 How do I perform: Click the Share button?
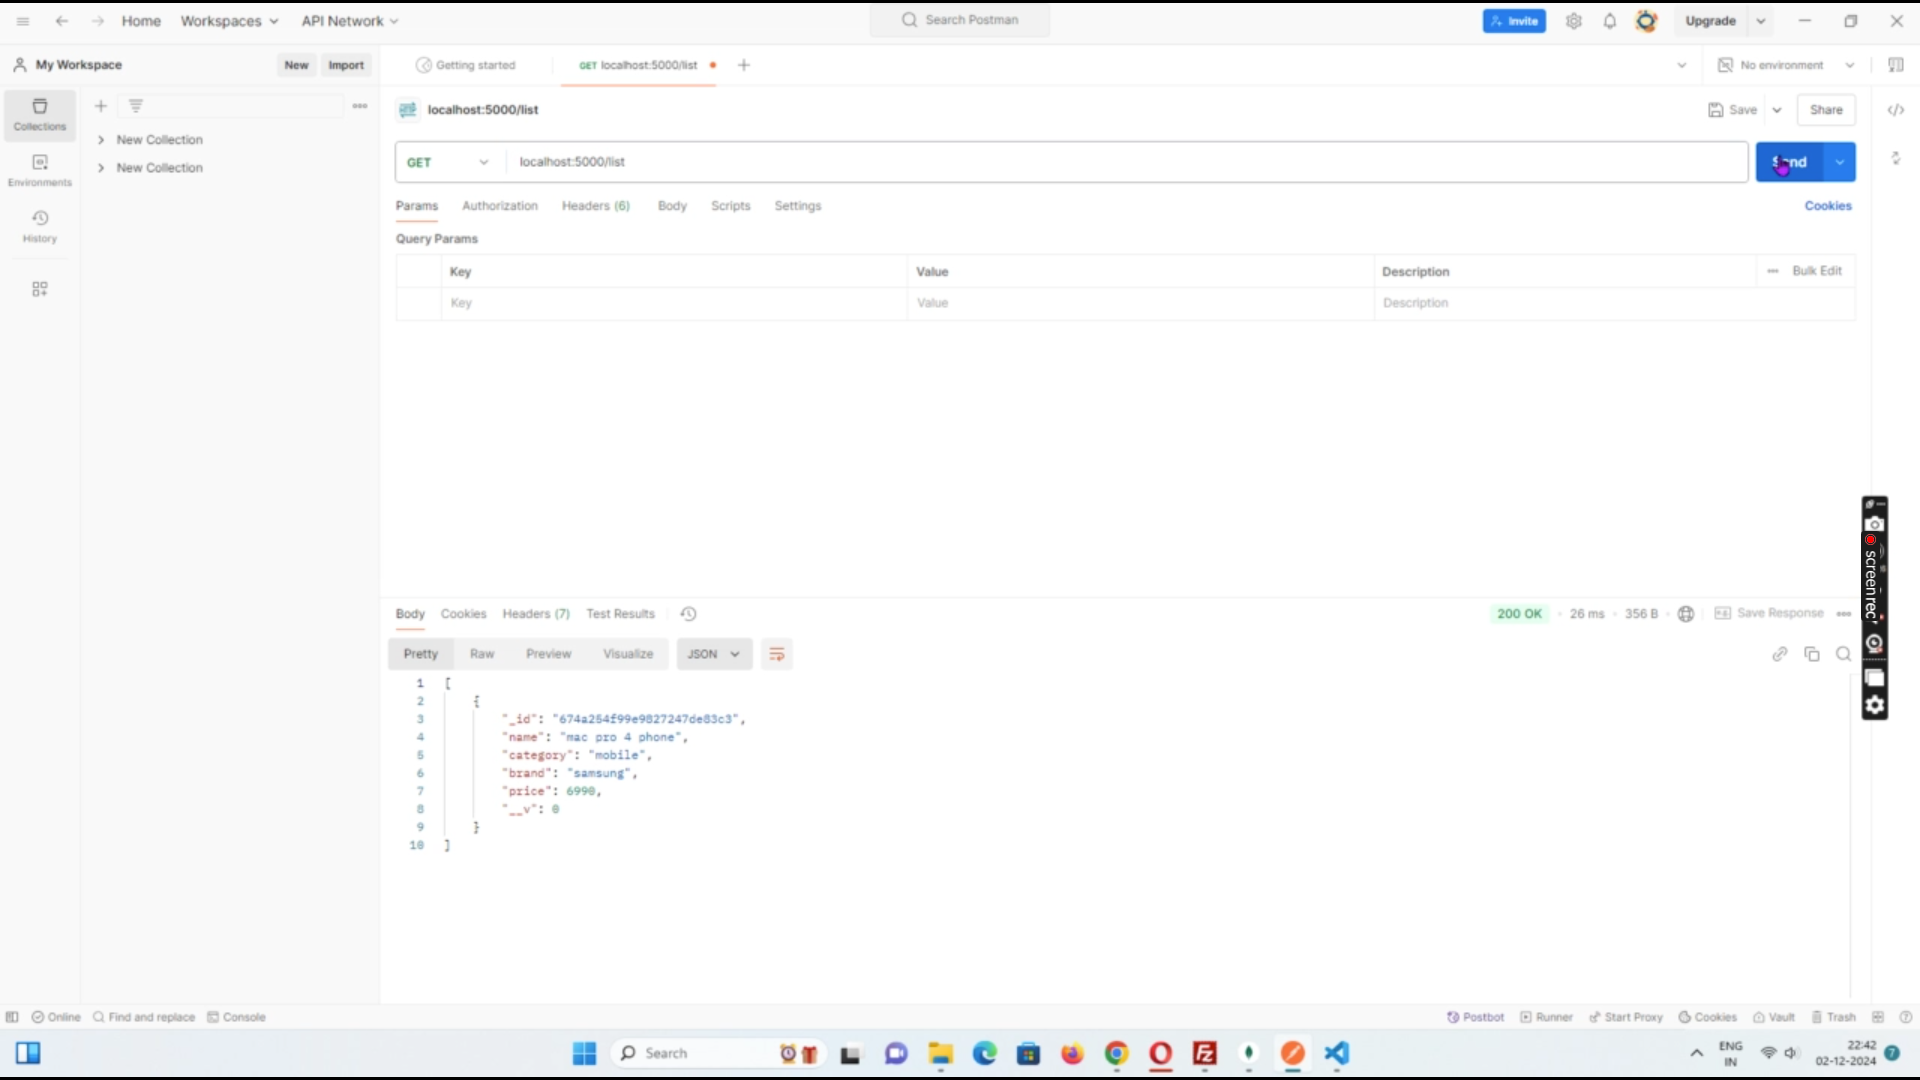(1826, 110)
